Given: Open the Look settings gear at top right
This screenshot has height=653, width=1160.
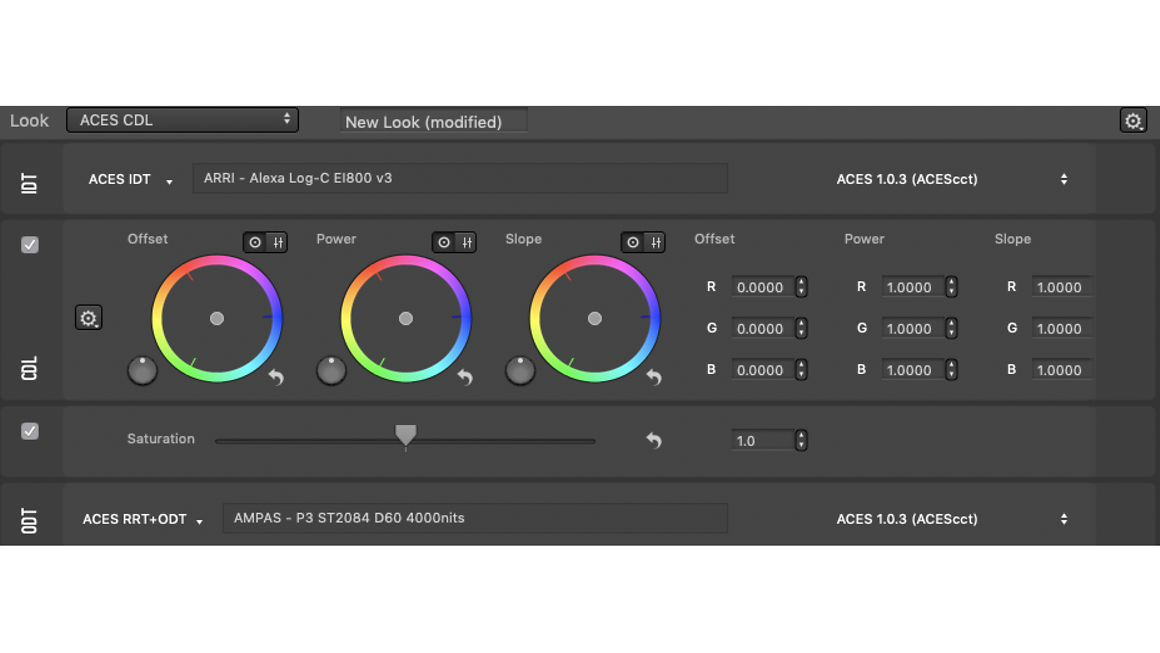Looking at the screenshot, I should click(1133, 121).
